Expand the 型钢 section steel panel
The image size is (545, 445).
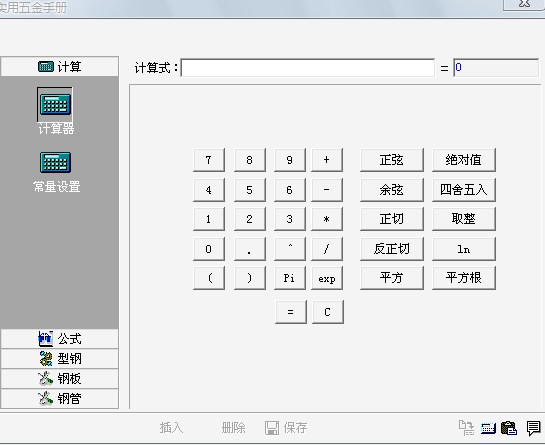[59, 358]
